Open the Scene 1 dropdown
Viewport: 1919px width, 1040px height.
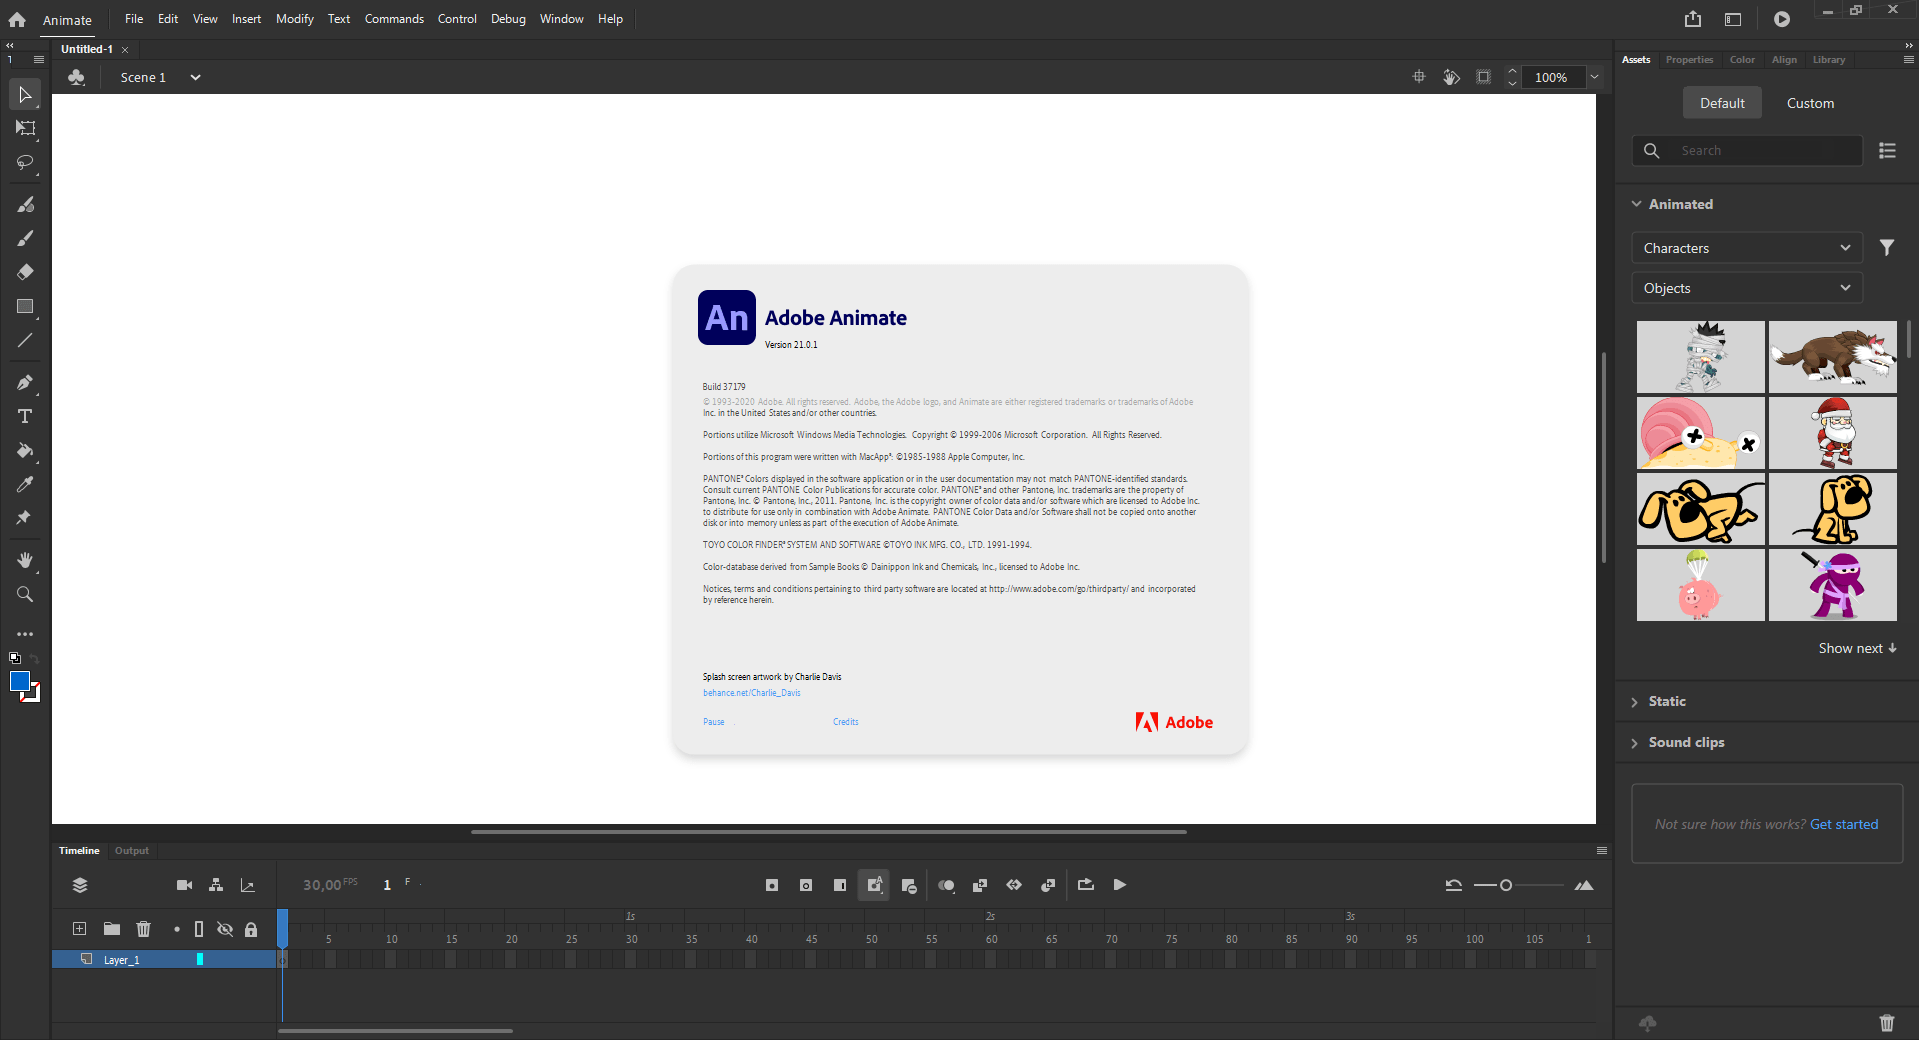(195, 77)
